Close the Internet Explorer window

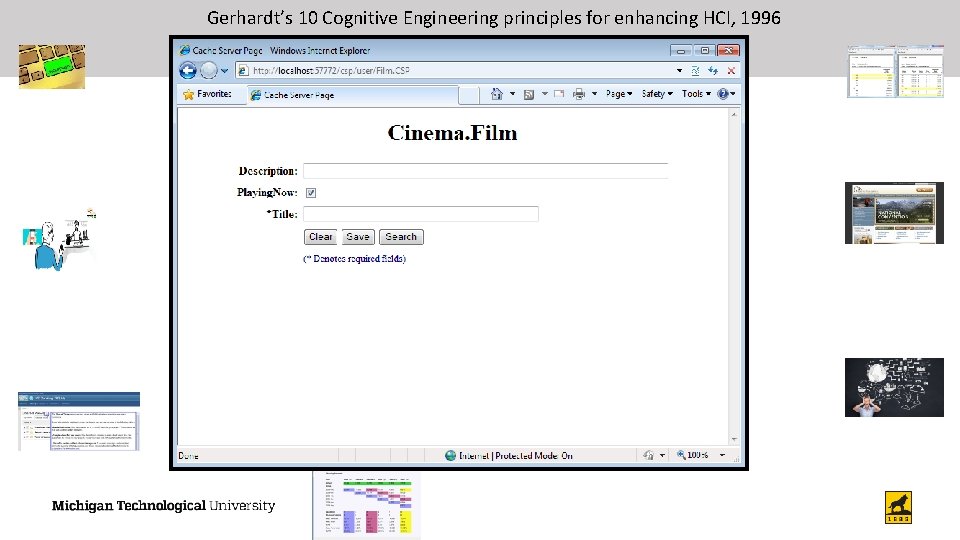(728, 50)
